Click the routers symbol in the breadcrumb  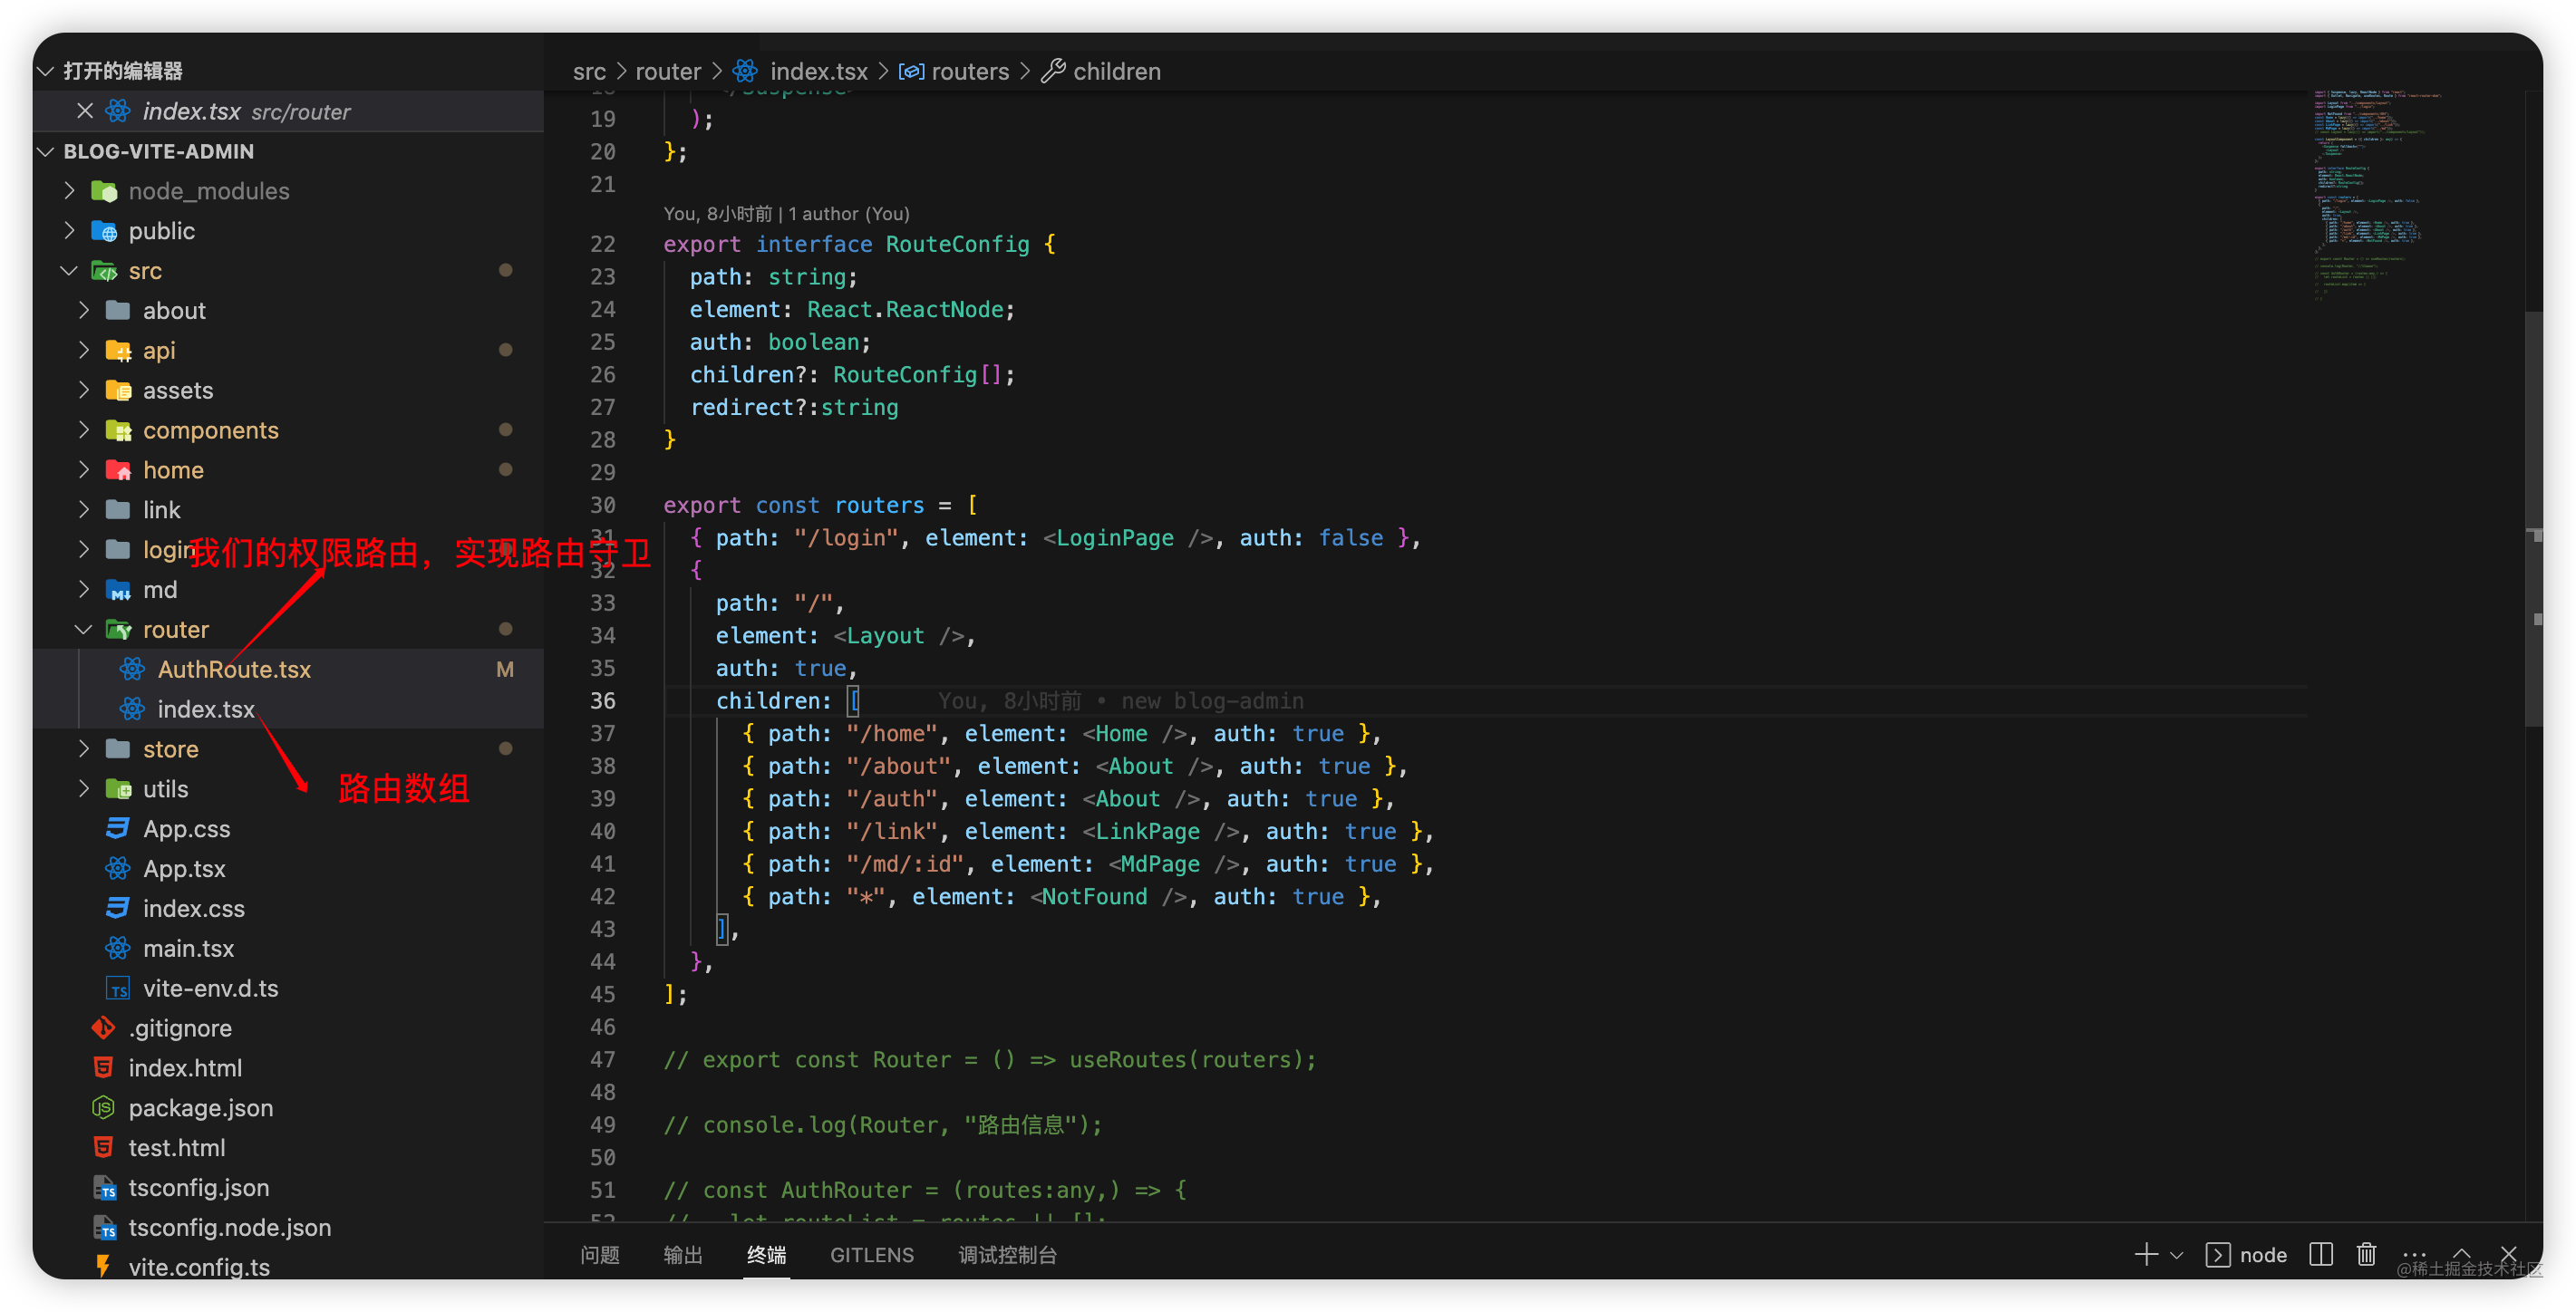970,71
